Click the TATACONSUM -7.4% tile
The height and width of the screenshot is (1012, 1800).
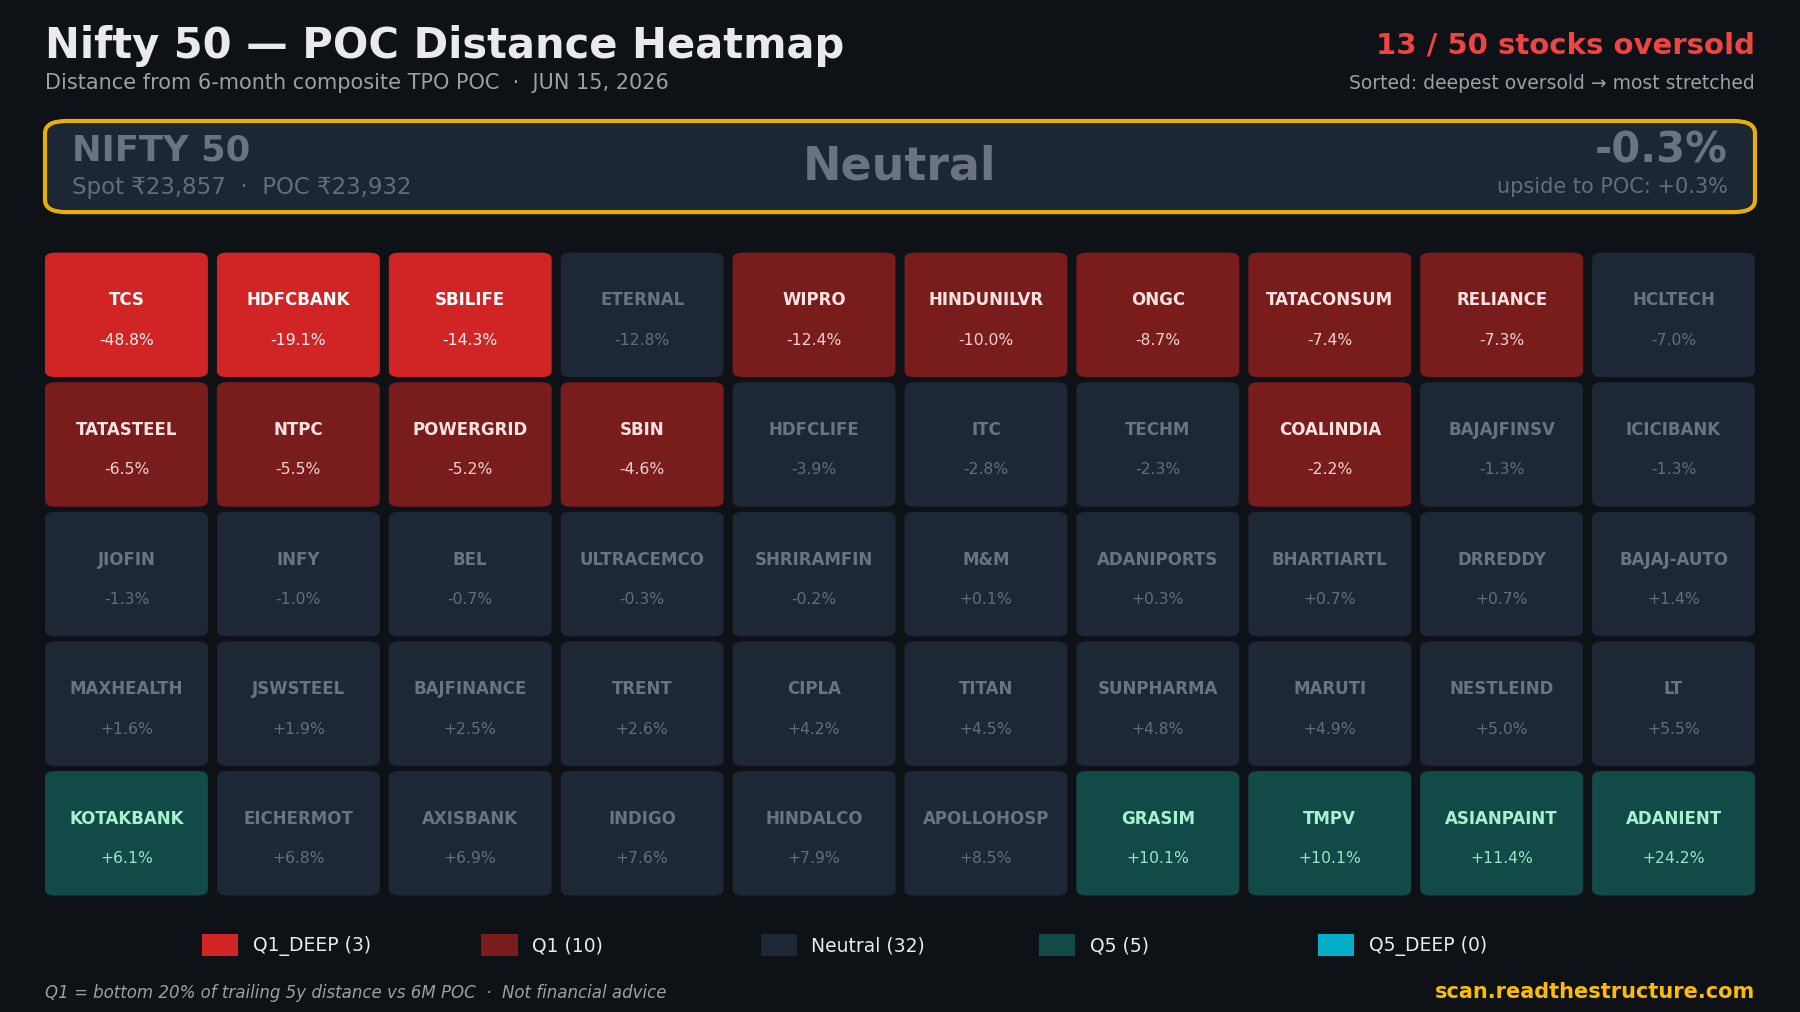(1330, 315)
